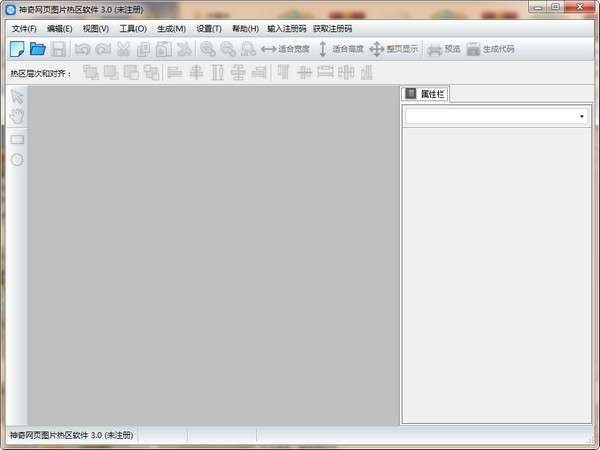Screen dimensions: 600x450
Task: Click the 生成代码 generate code button
Action: 491,49
